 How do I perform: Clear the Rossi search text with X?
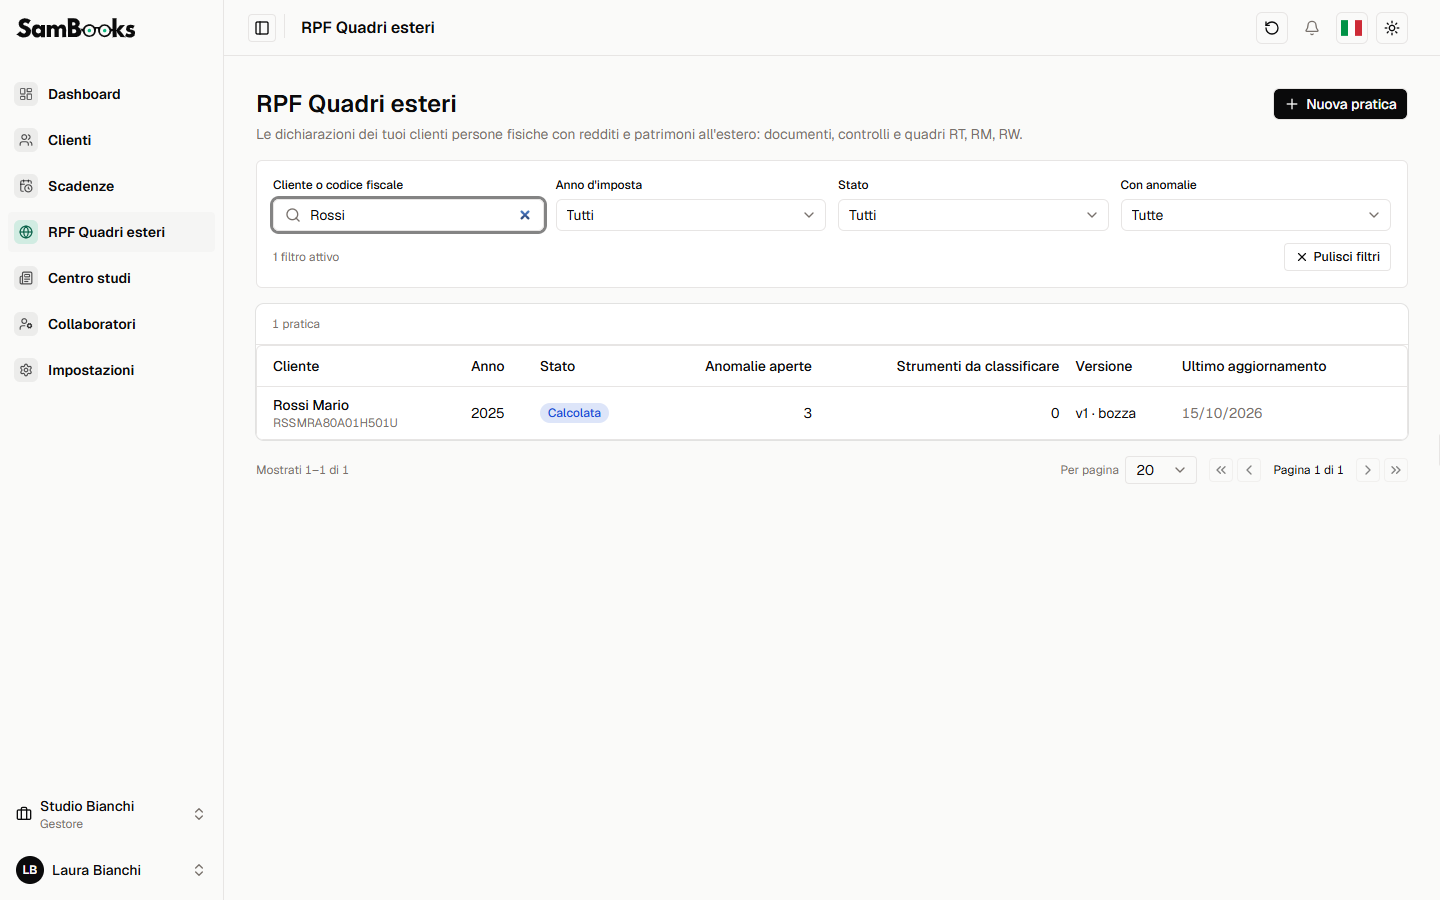[525, 215]
